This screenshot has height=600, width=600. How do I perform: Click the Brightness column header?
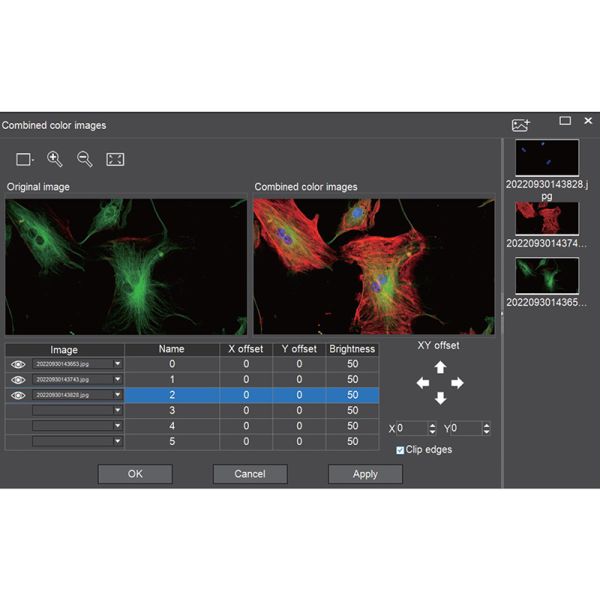coord(352,349)
